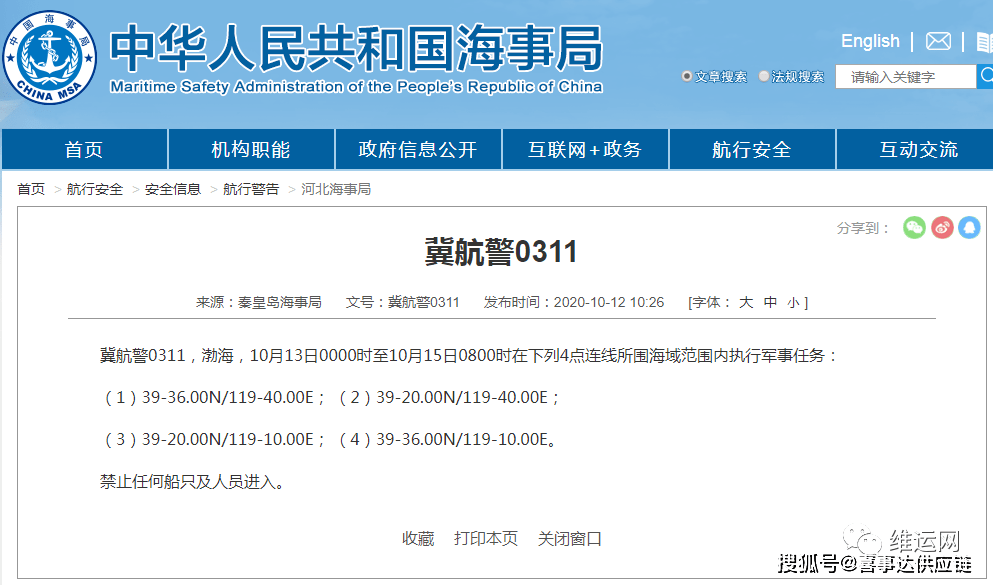Open the 航行安全 navigation tab
This screenshot has width=993, height=585.
point(752,149)
